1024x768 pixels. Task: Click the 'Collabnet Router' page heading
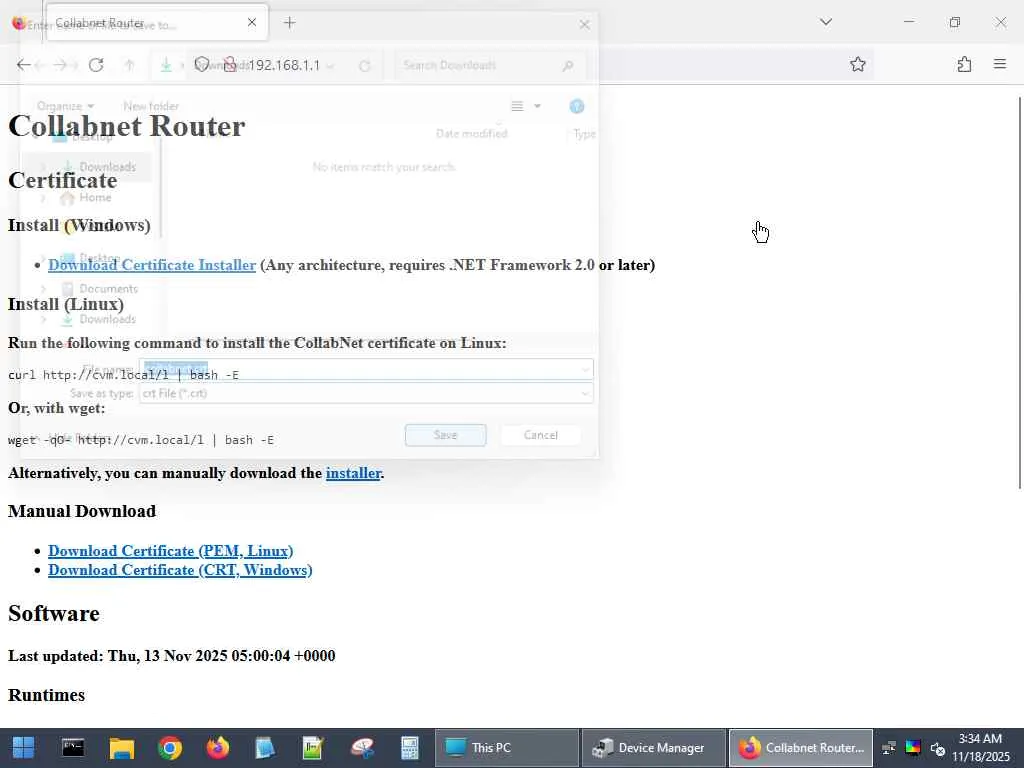click(127, 126)
